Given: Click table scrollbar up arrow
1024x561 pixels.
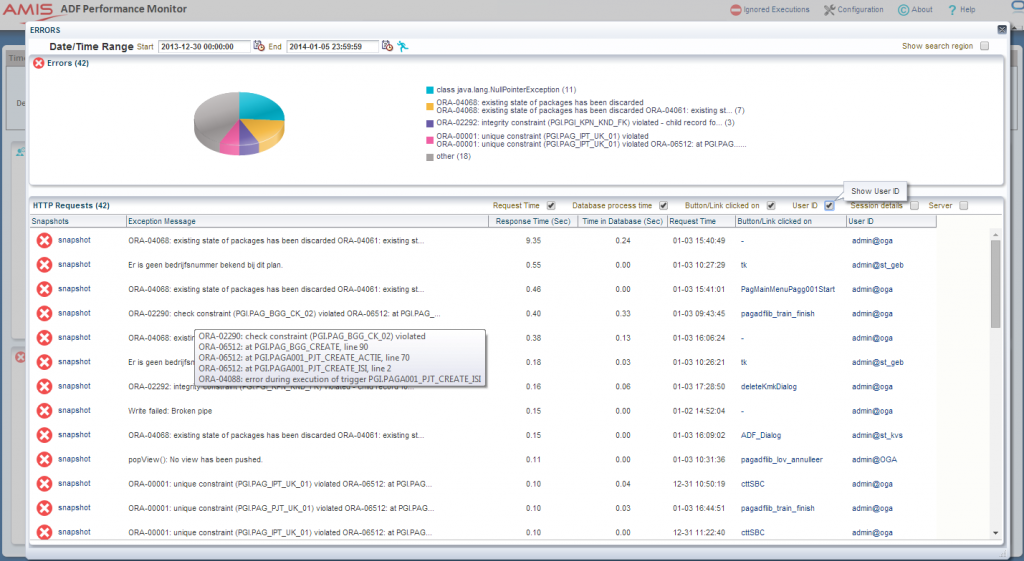Looking at the screenshot, I should [x=995, y=234].
